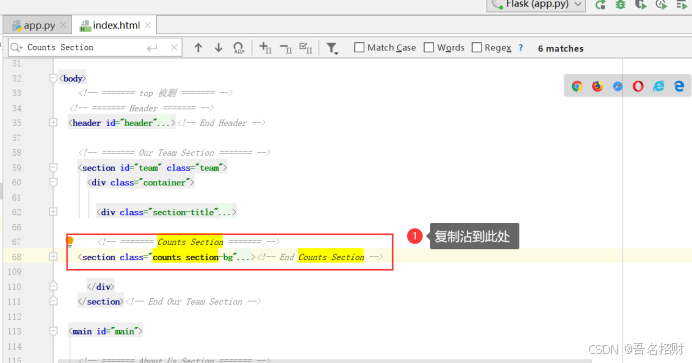Collapse closing div fold on line 110
692x363 pixels.
[53, 286]
